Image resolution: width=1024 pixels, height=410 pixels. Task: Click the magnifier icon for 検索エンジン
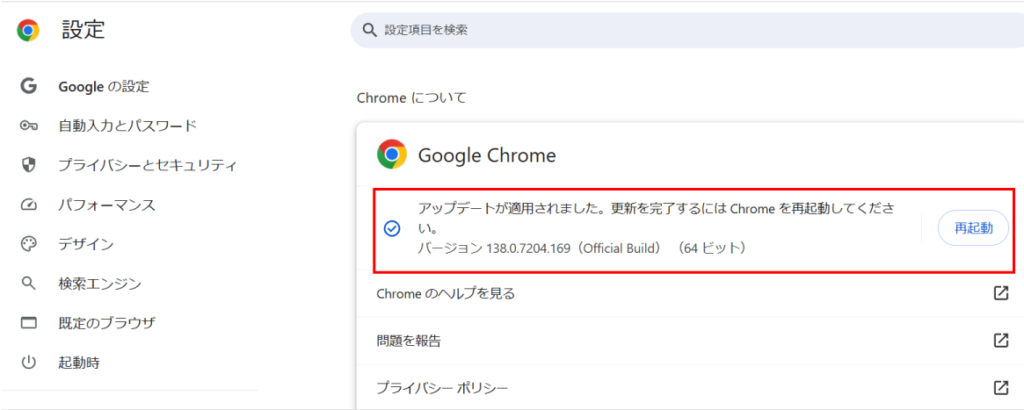[x=29, y=284]
